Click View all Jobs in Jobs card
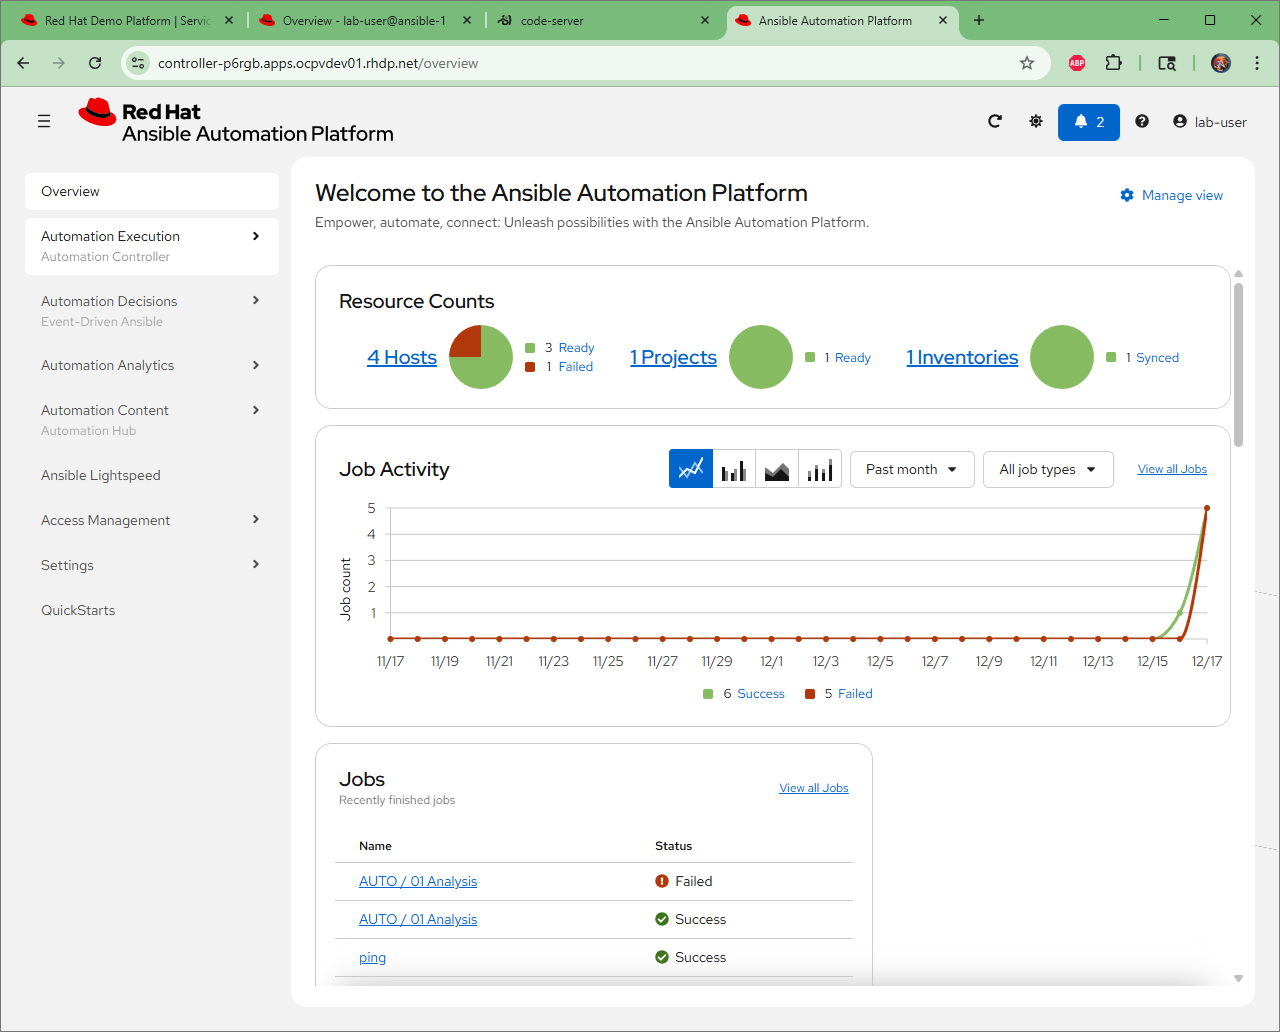Screen dimensions: 1280x1032 814,788
